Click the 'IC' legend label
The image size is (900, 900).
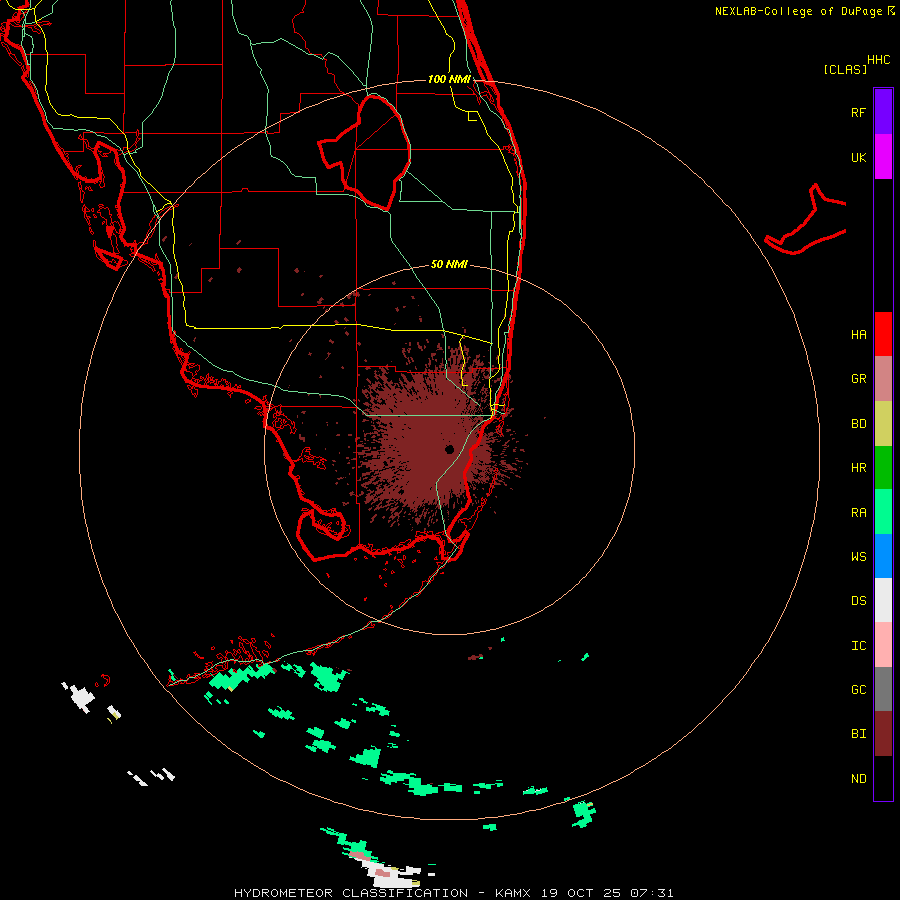(858, 646)
